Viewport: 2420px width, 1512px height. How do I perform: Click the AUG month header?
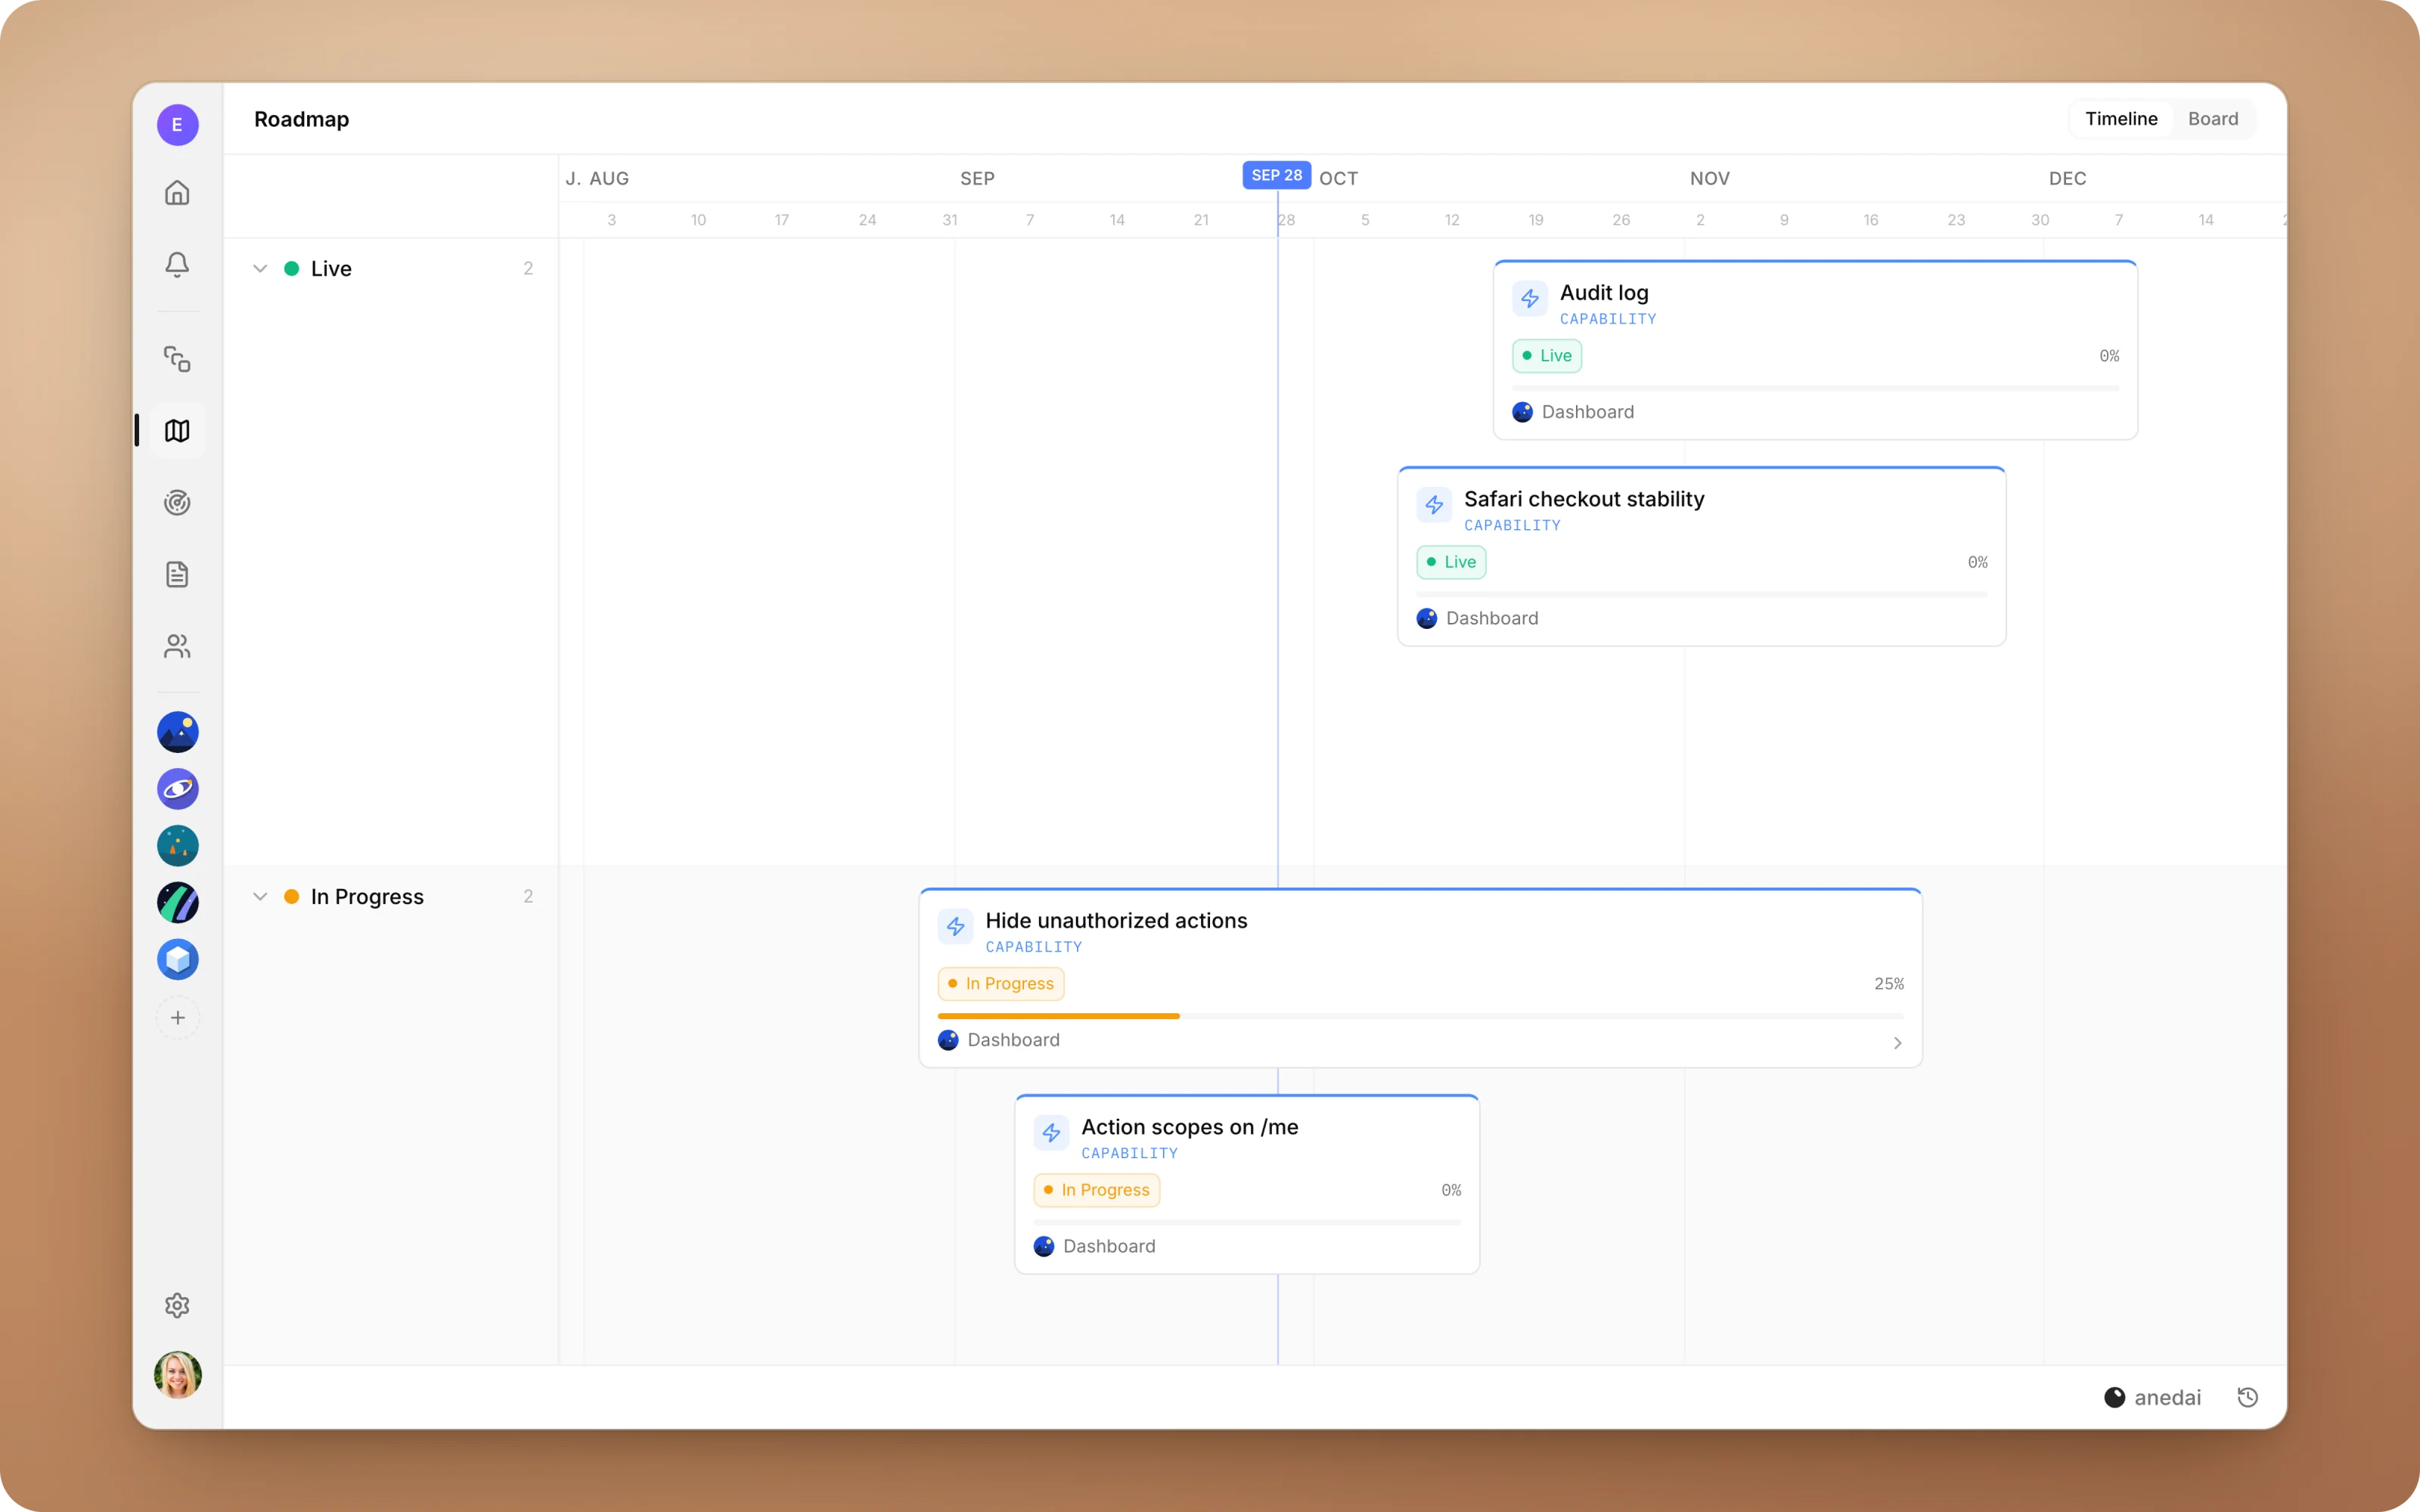(x=608, y=178)
